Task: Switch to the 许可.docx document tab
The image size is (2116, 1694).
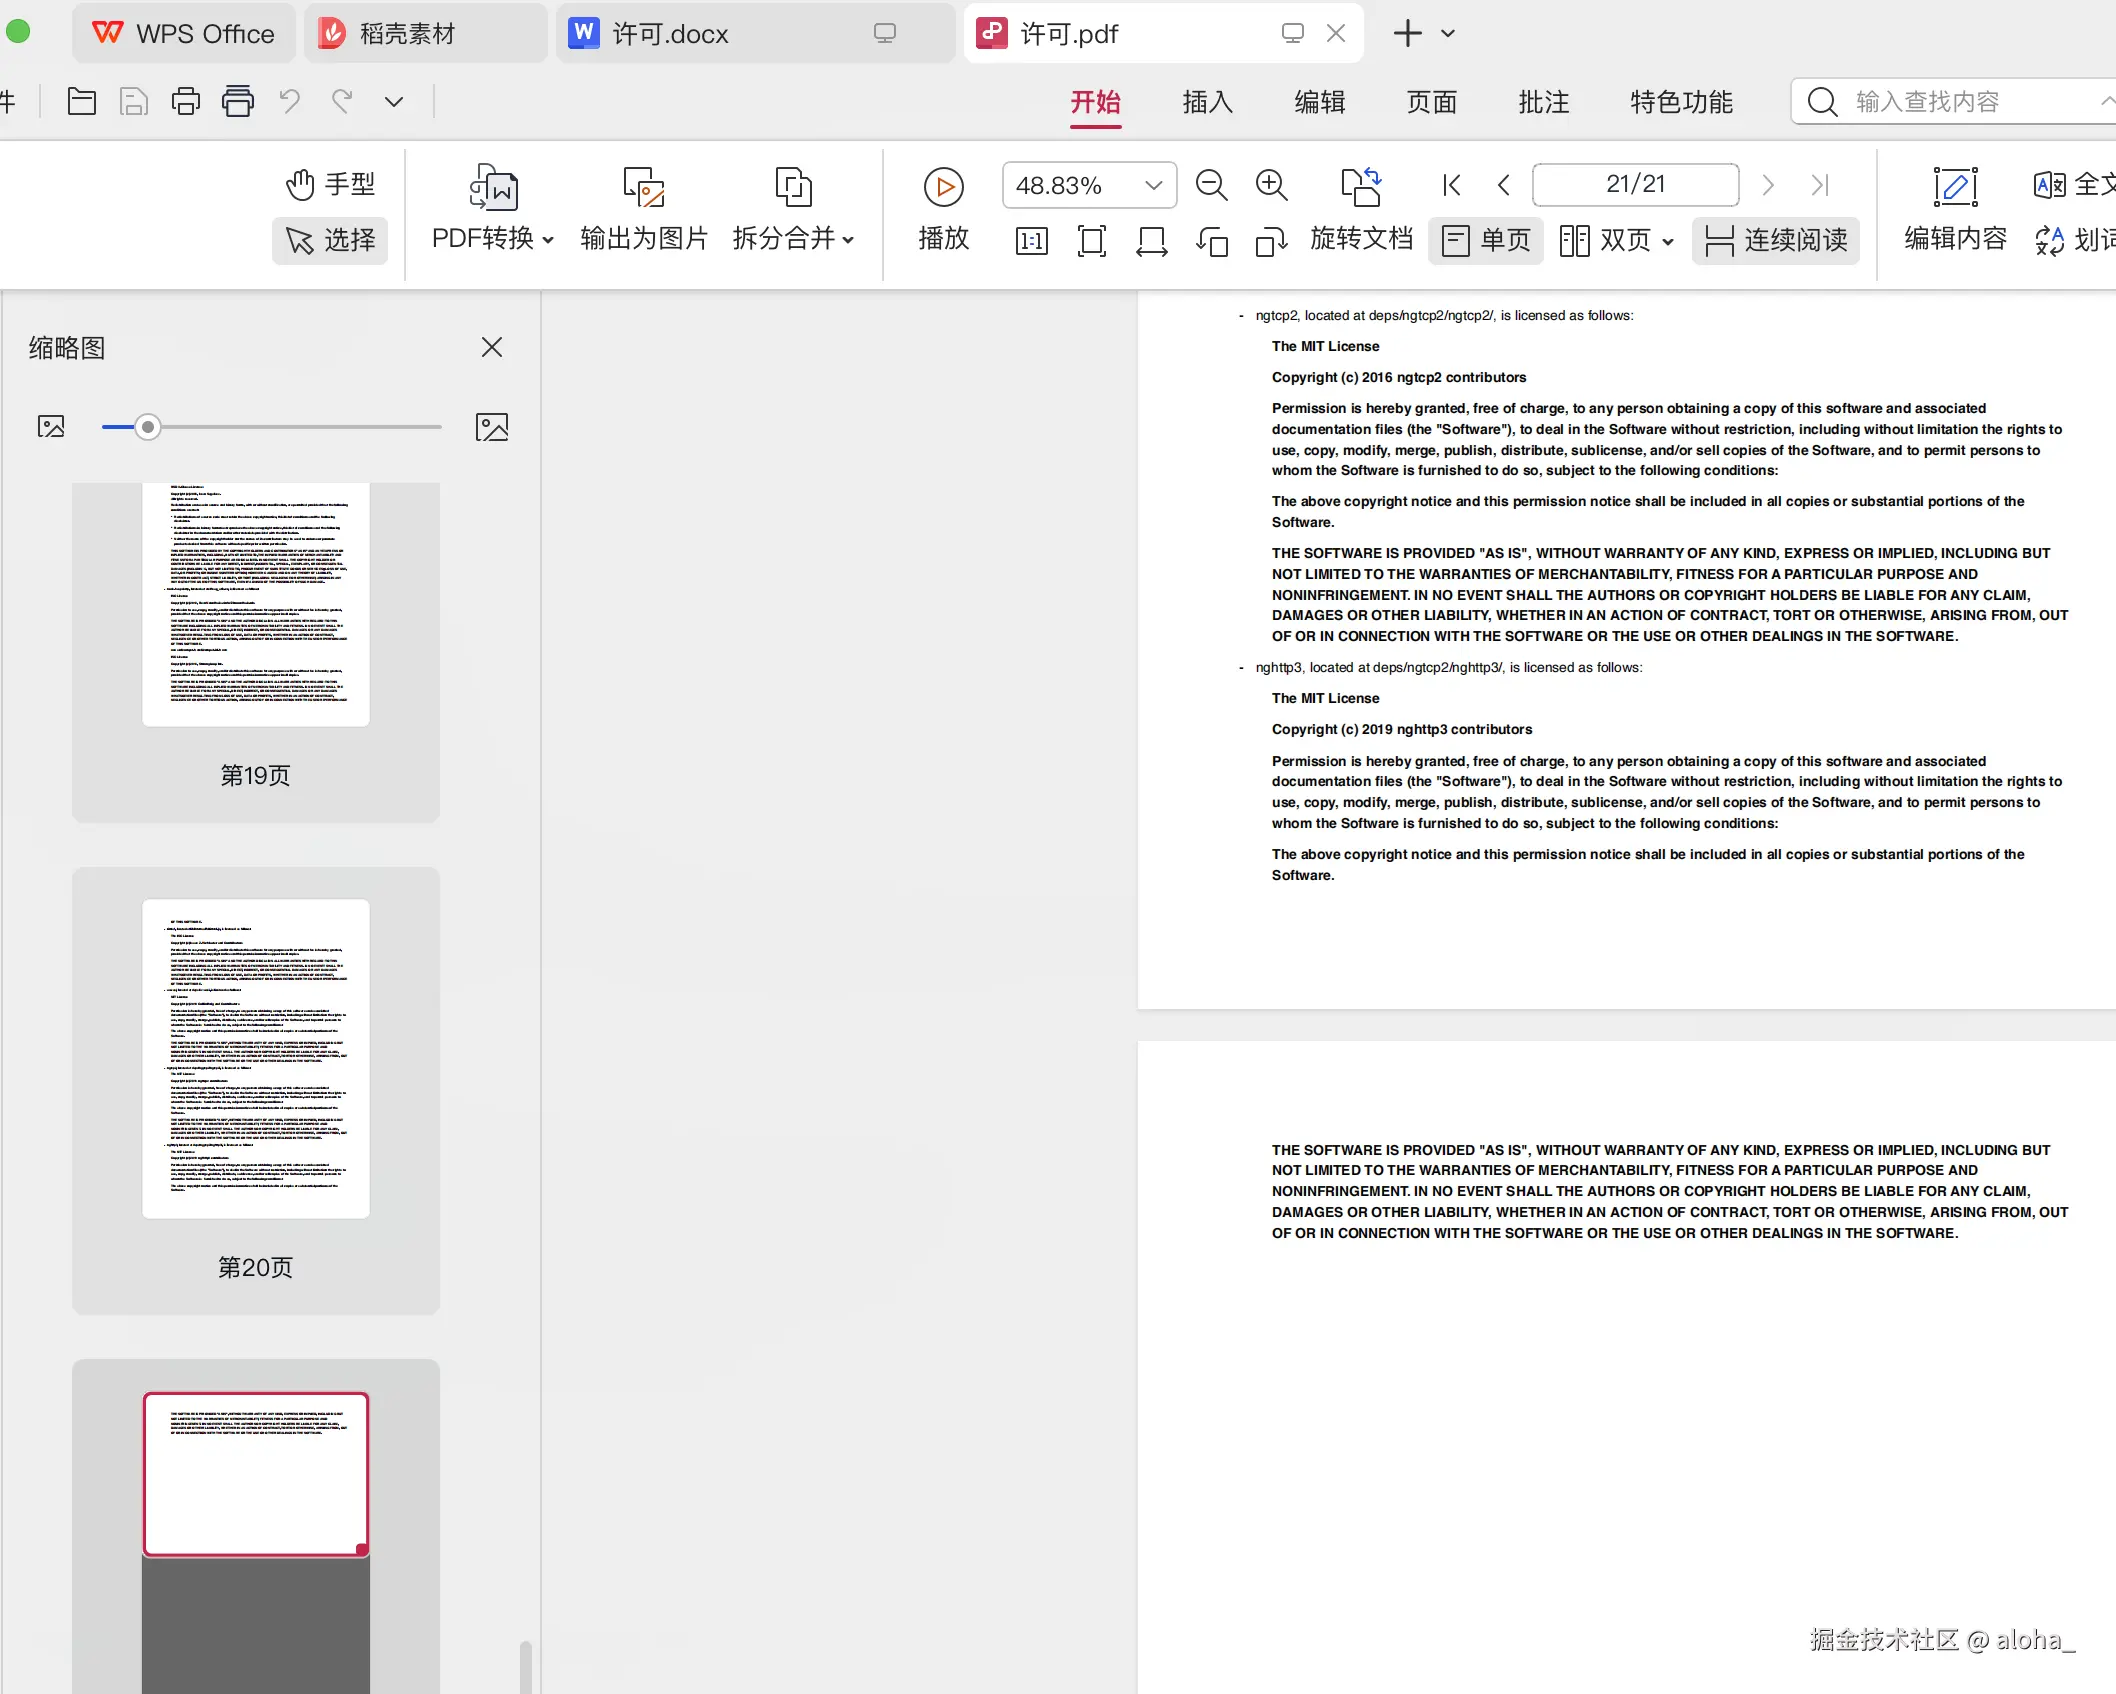Action: [x=670, y=34]
